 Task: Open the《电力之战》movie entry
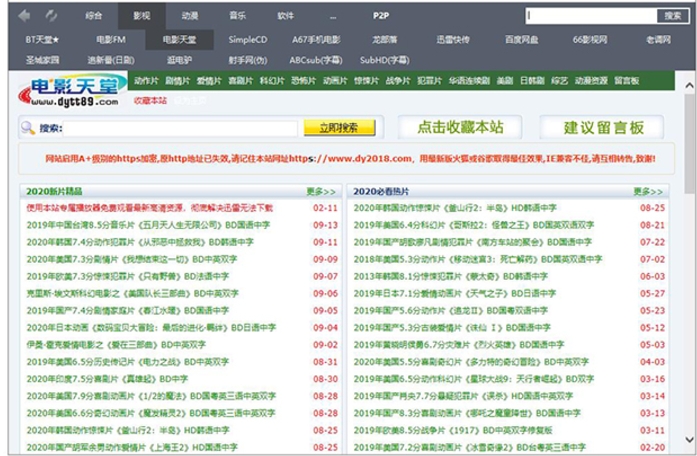pos(128,362)
